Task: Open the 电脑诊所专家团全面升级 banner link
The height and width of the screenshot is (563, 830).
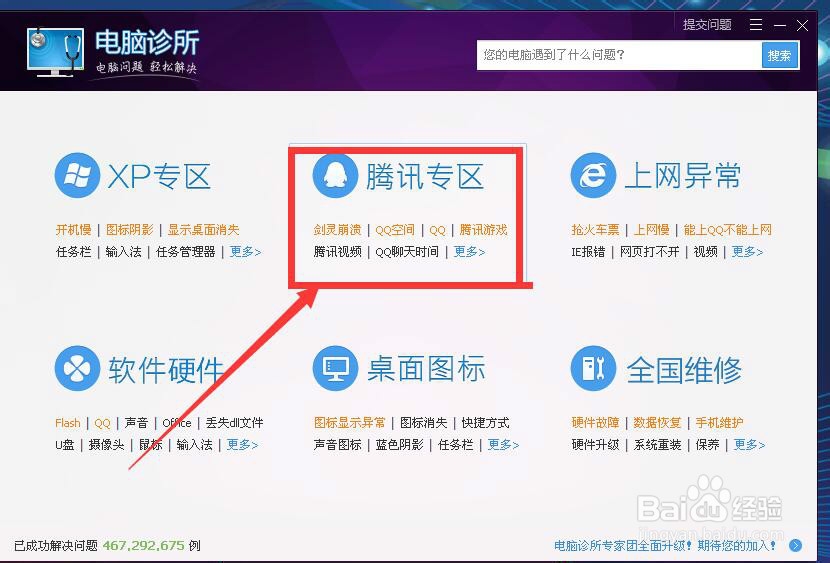Action: pyautogui.click(x=665, y=545)
